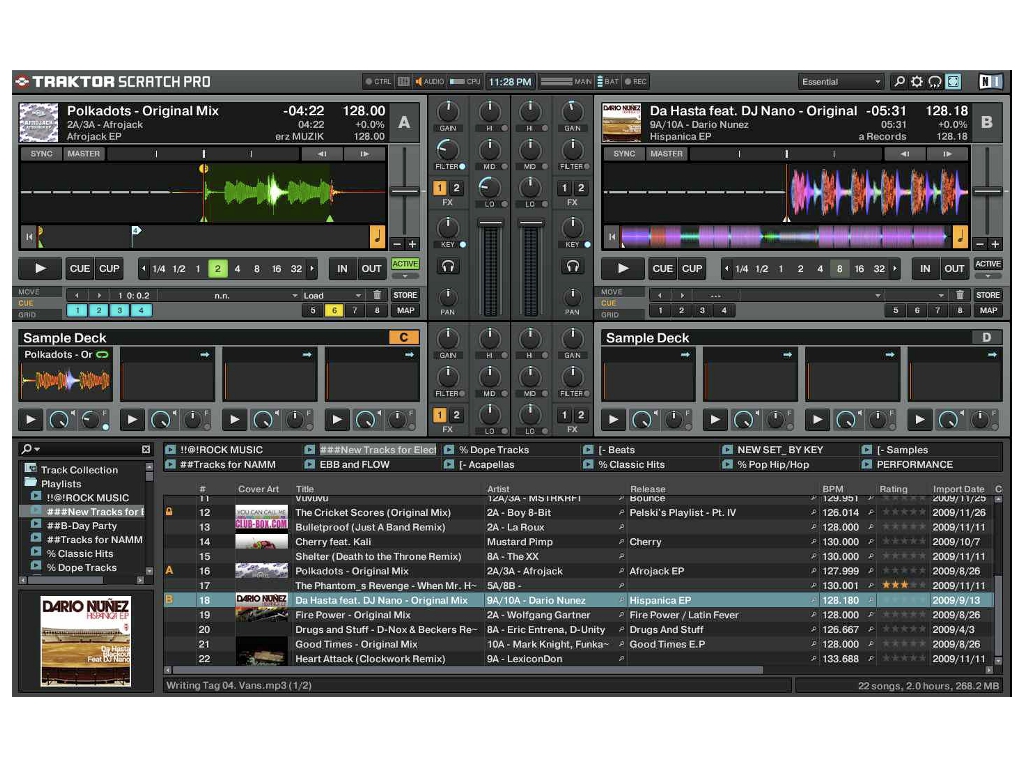
Task: Toggle SYNC on Deck B
Action: tap(624, 154)
